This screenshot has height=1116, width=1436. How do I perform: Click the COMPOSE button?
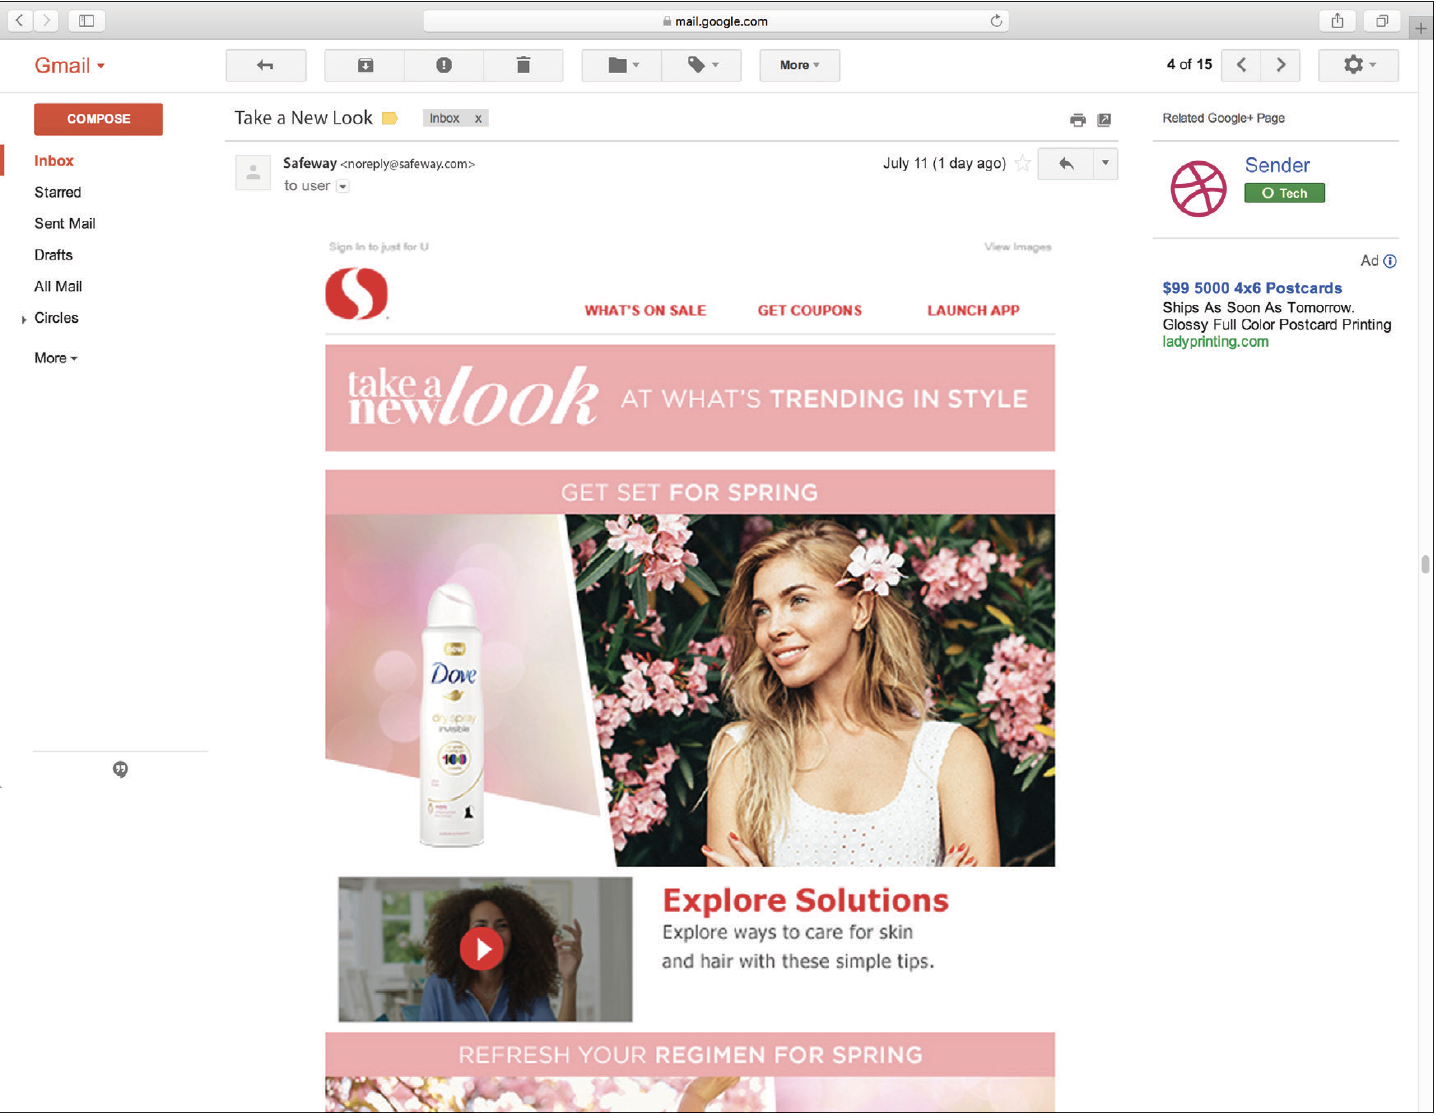(98, 119)
